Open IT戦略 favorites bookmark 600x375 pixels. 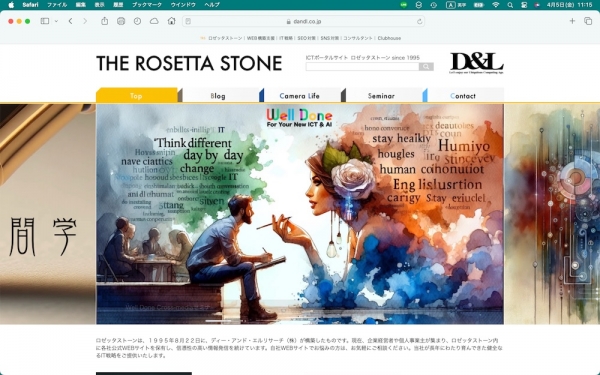286,38
